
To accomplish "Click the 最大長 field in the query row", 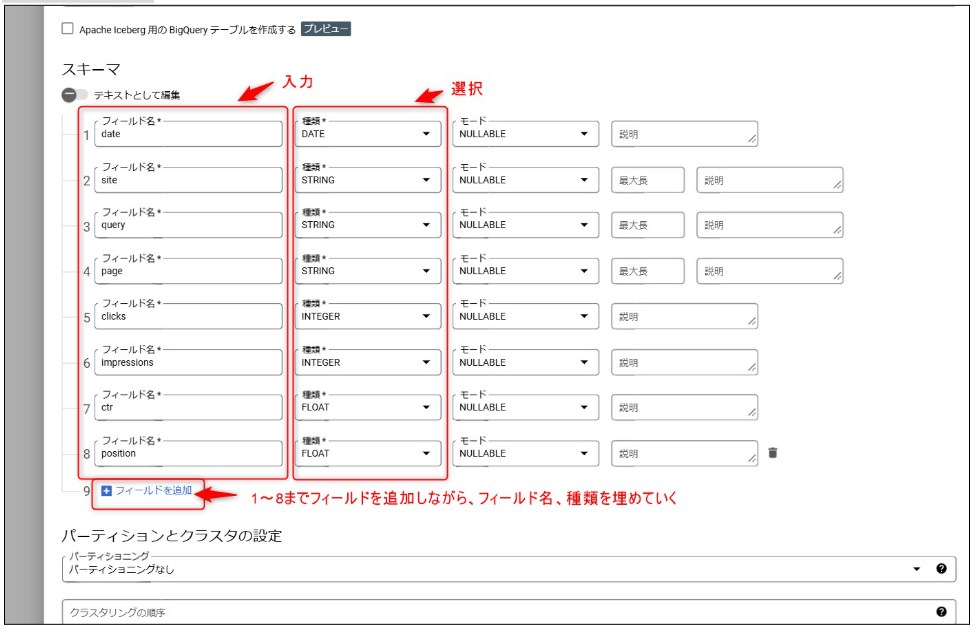I will (x=647, y=225).
